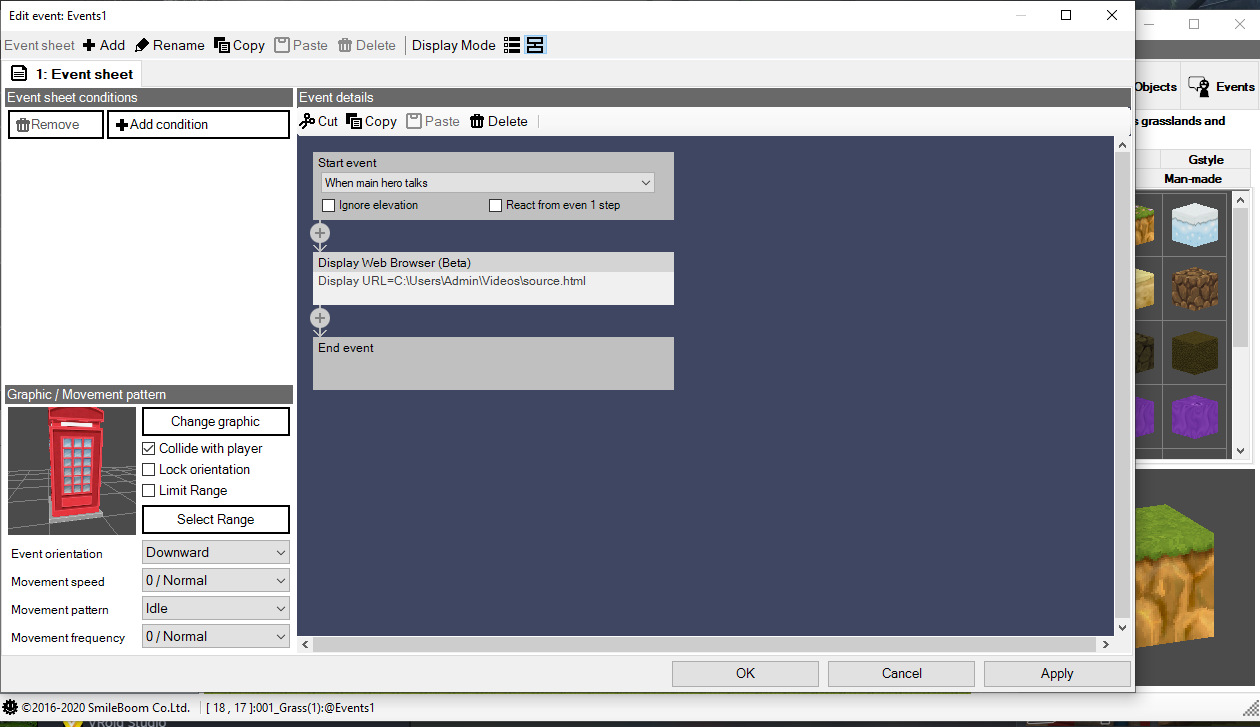Select purple block tile beside the scrollbar
Image resolution: width=1260 pixels, height=727 pixels.
point(1196,417)
